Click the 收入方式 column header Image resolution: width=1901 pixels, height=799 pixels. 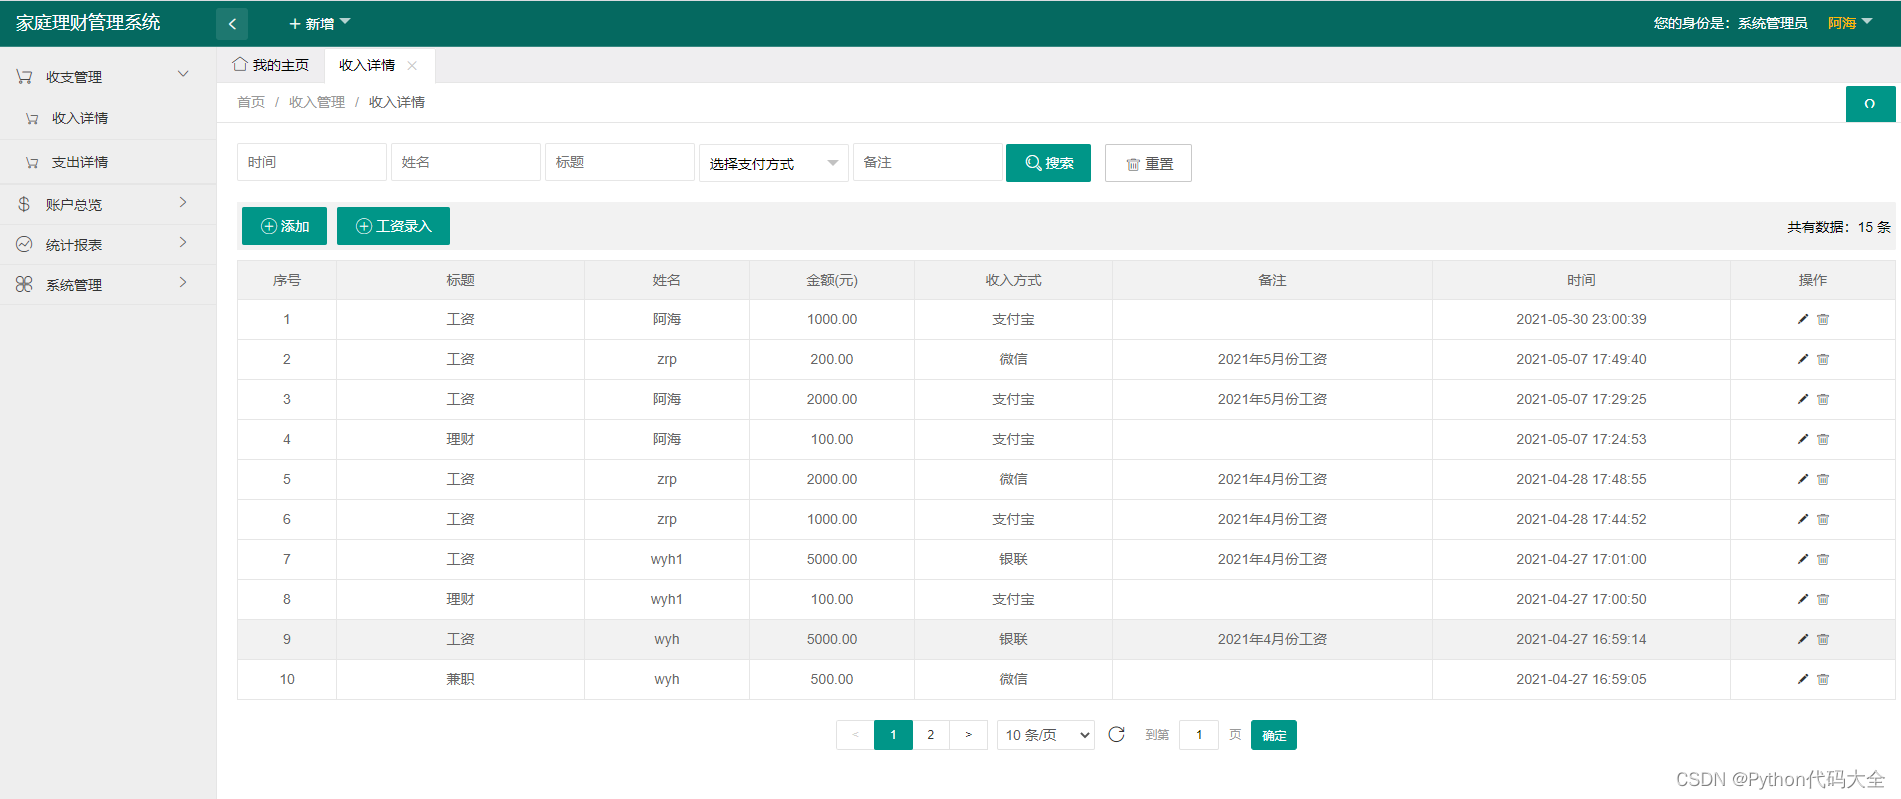click(1013, 280)
